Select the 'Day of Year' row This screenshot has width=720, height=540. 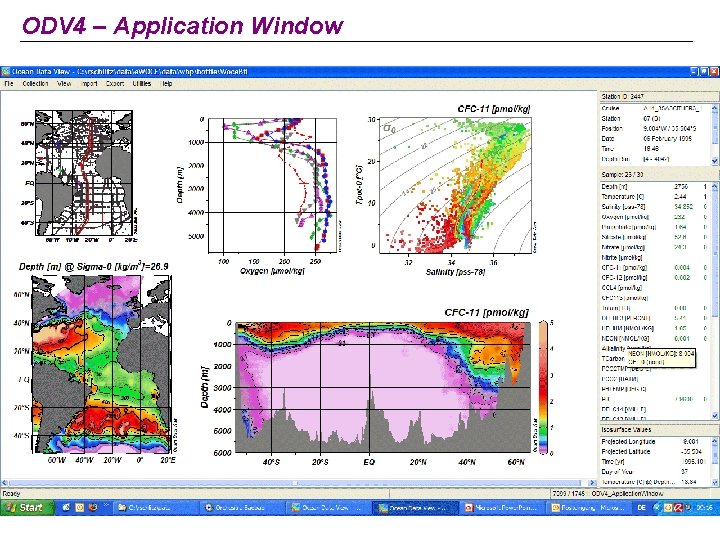pos(655,472)
